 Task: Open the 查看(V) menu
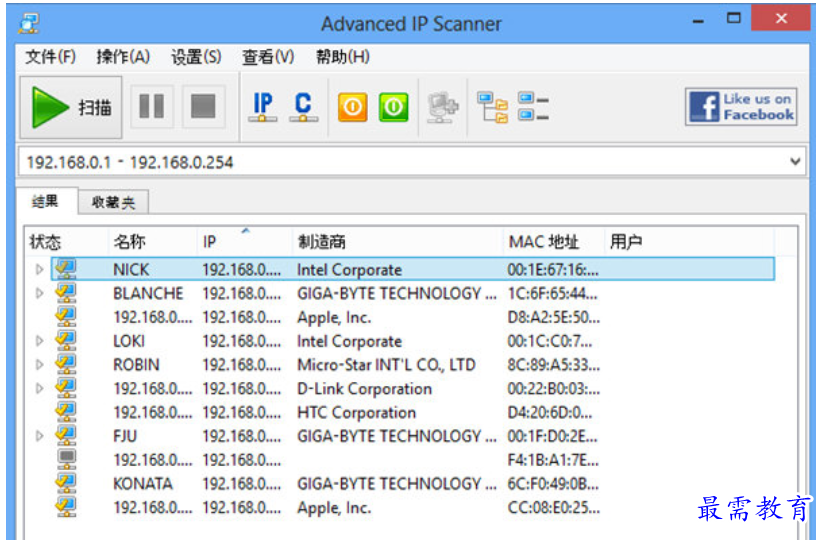pyautogui.click(x=268, y=56)
